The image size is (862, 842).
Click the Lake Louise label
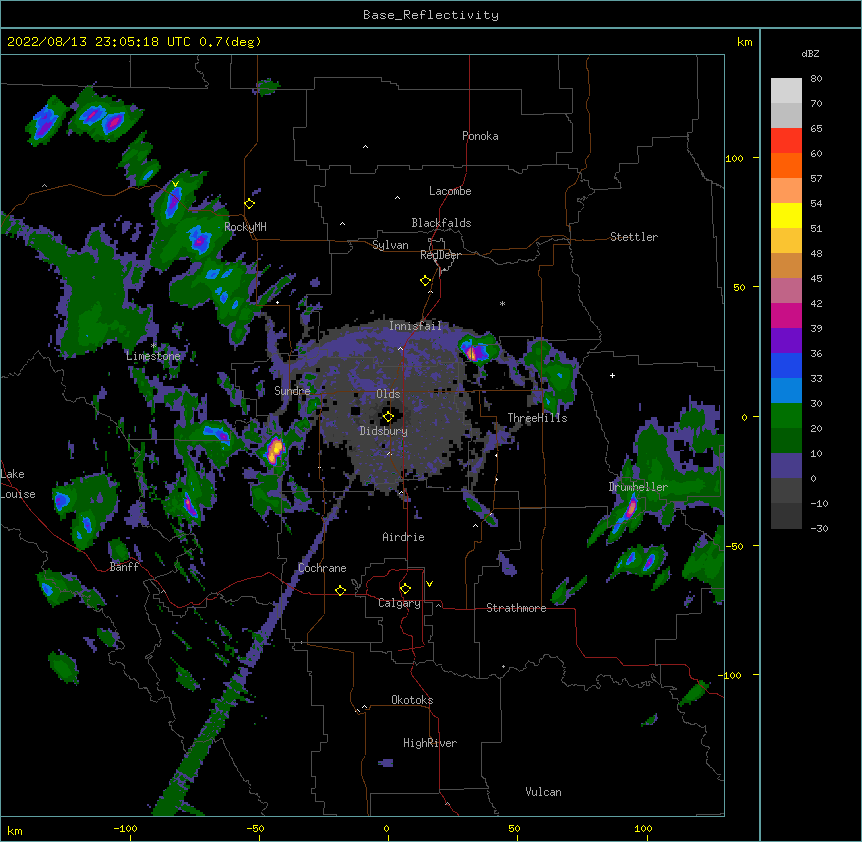(18, 484)
